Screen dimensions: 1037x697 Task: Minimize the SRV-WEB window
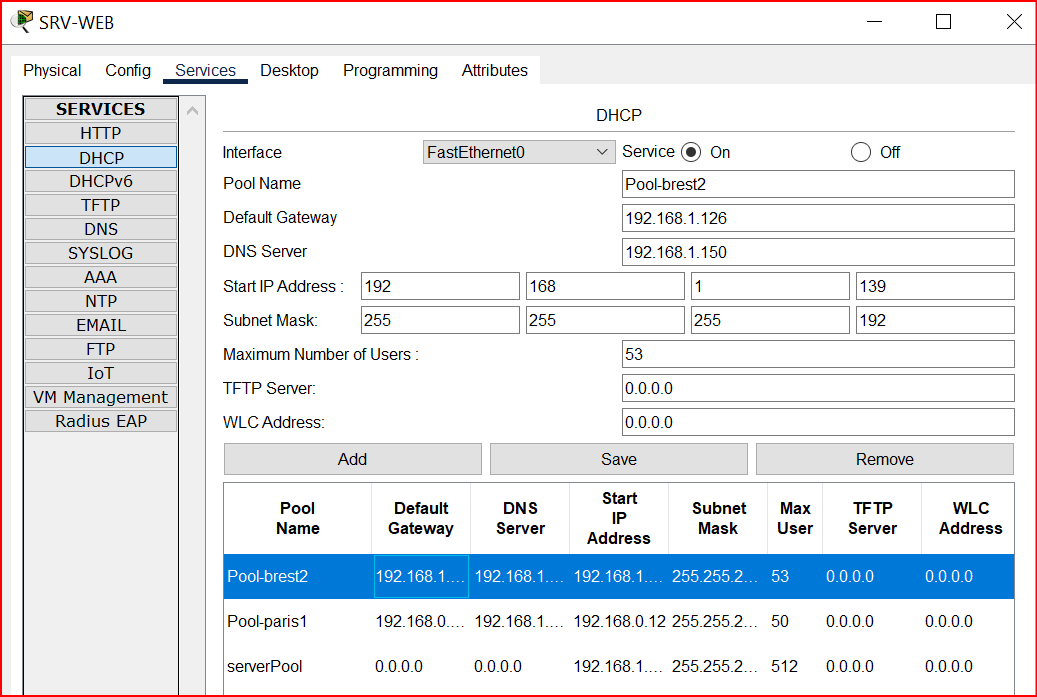(874, 22)
